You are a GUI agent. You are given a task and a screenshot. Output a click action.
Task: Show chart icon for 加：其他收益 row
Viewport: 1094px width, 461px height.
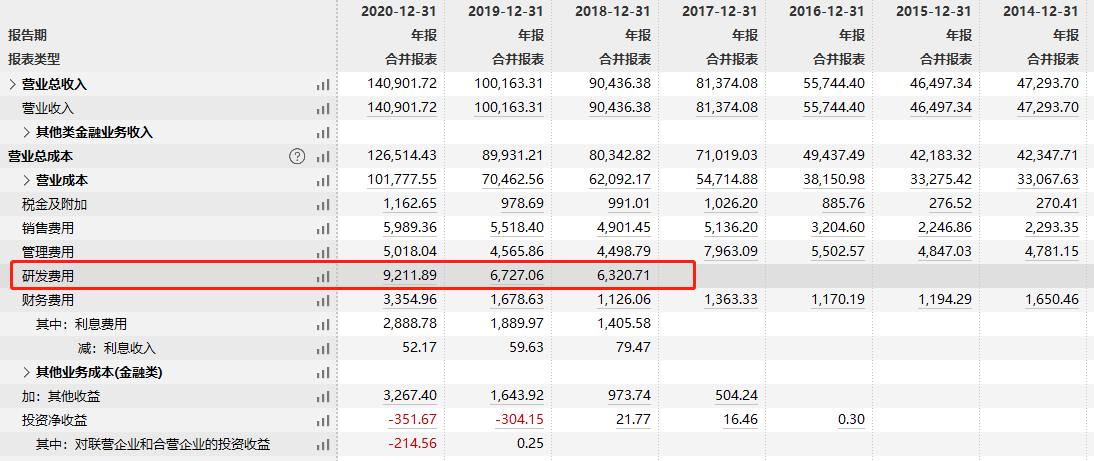pos(322,397)
